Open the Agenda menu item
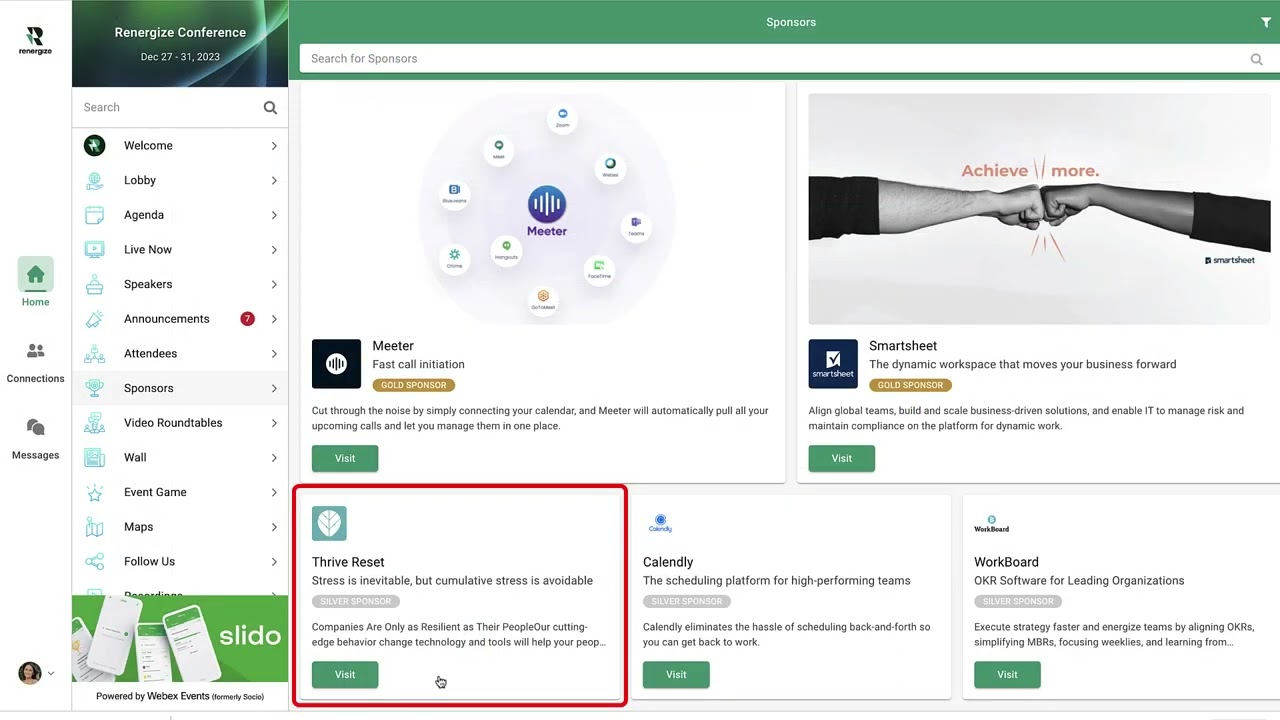1280x720 pixels. coord(180,215)
